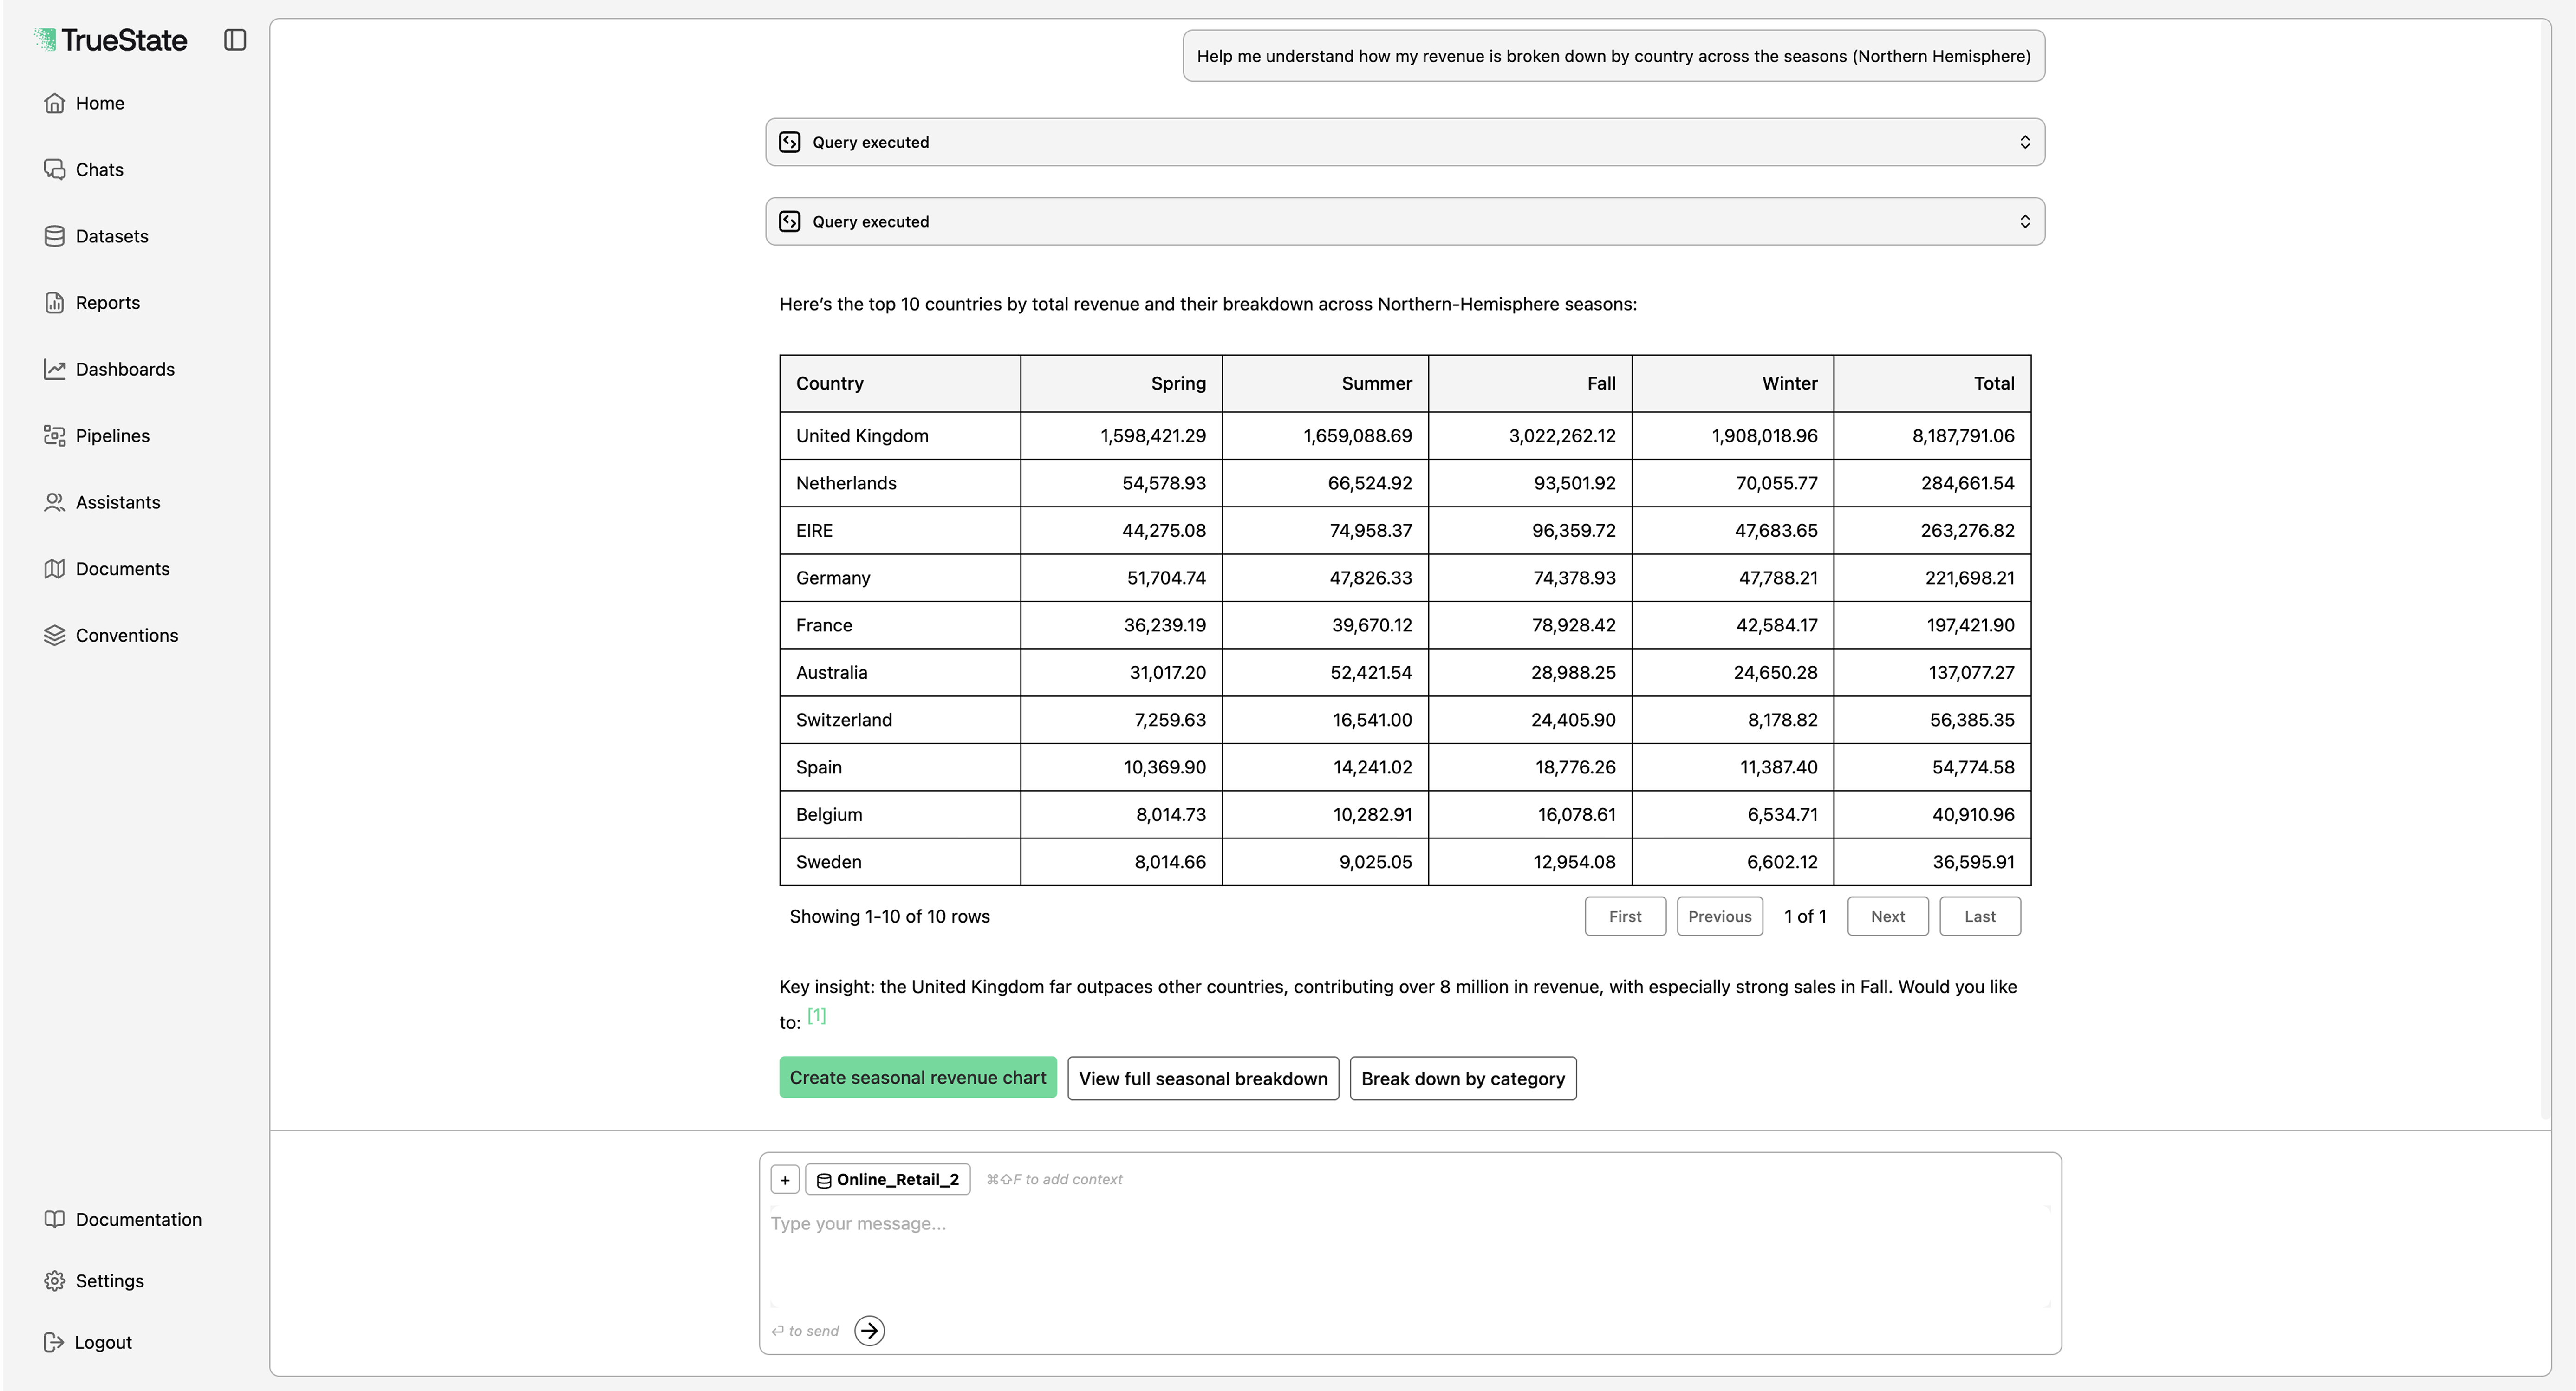
Task: Go to Home in the sidebar
Action: coord(100,102)
